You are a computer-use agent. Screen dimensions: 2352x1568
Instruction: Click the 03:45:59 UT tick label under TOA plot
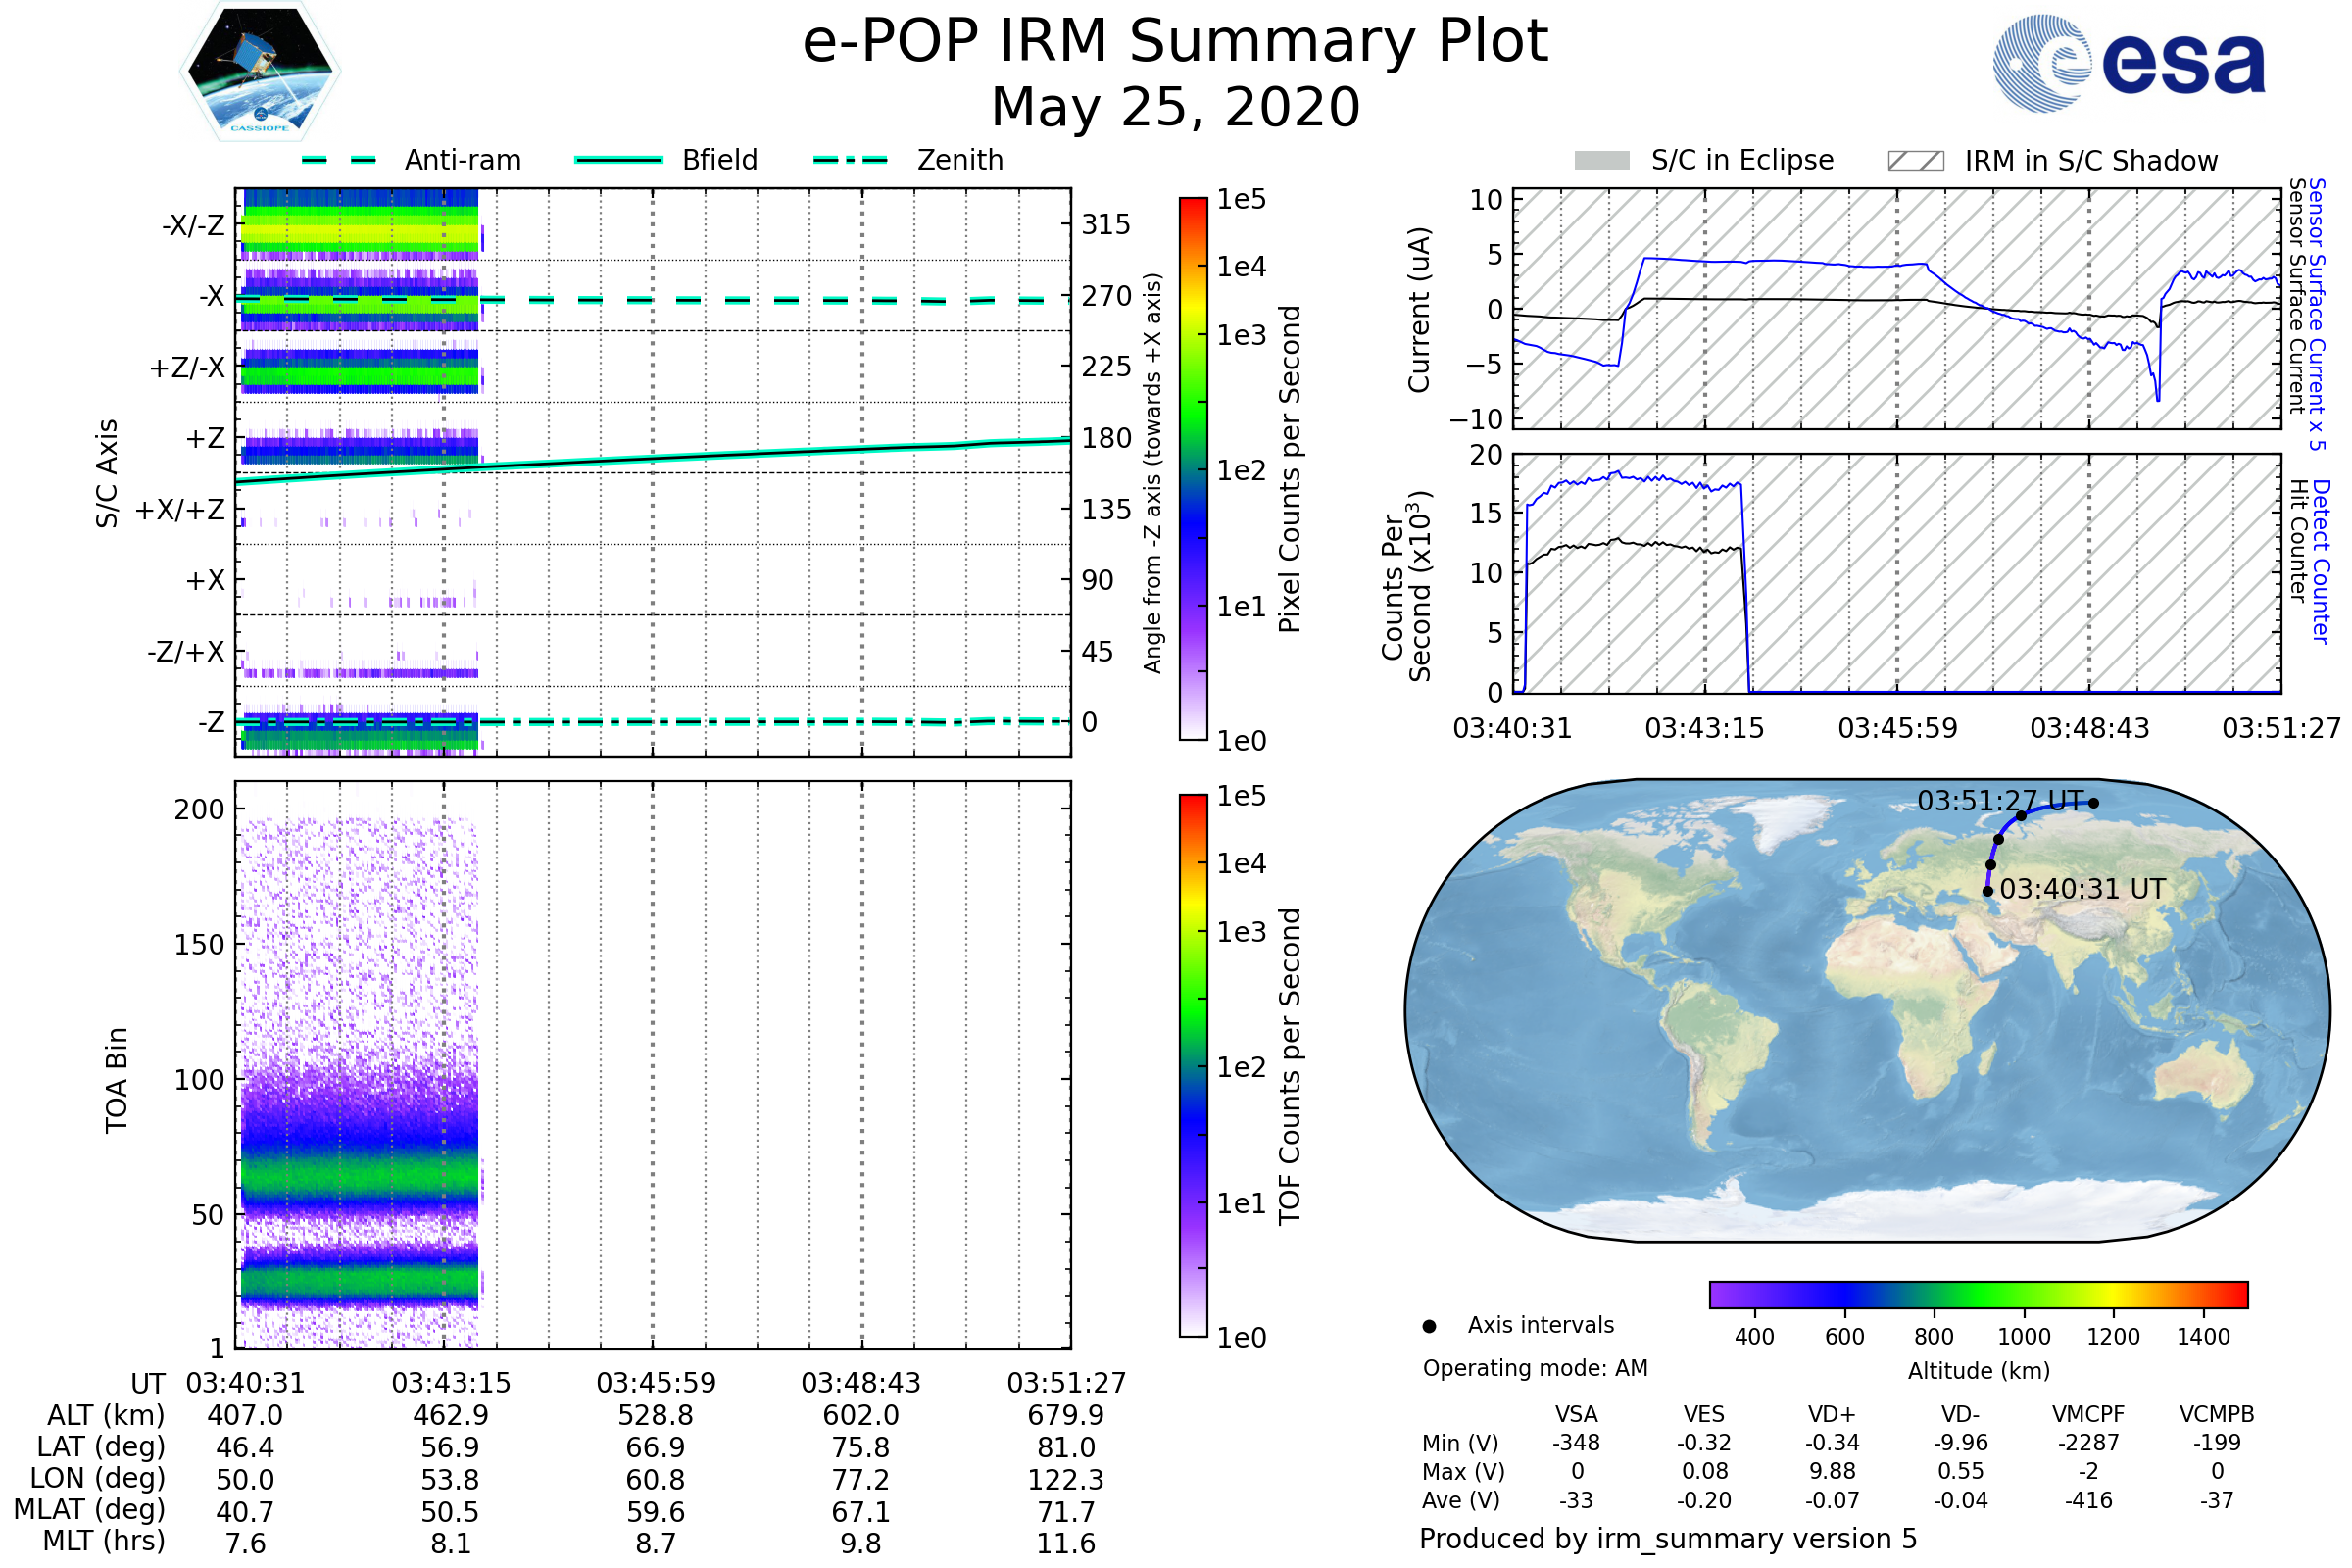point(656,1383)
